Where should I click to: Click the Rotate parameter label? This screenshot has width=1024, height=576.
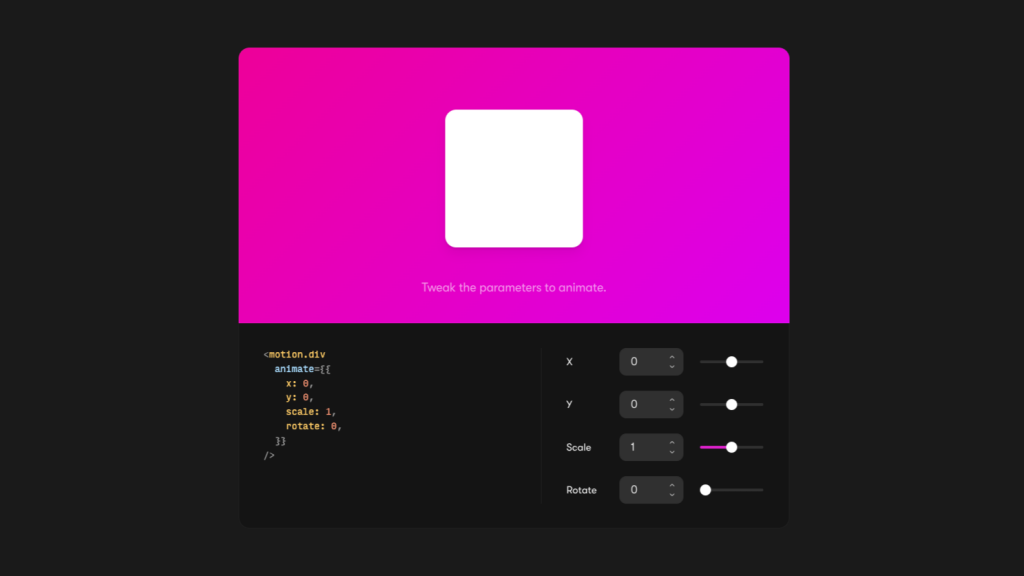coord(580,490)
